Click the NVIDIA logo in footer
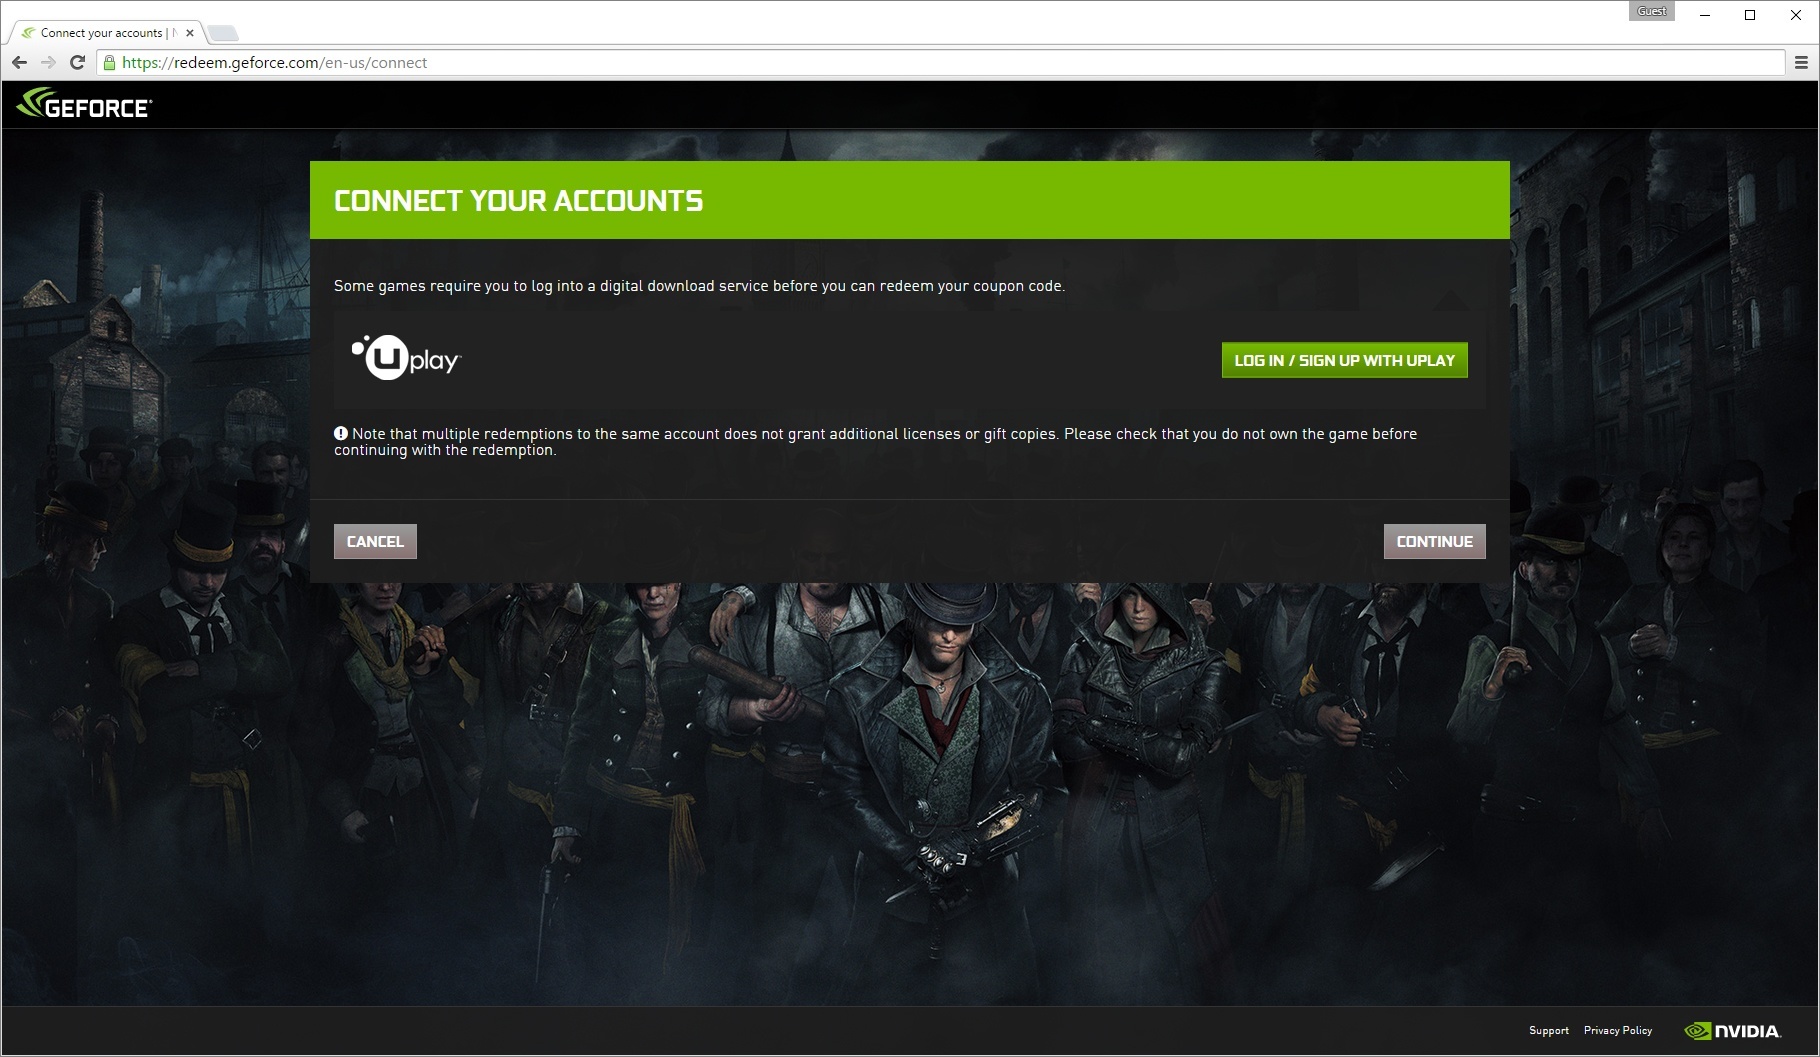The height and width of the screenshot is (1057, 1820). click(1733, 1030)
